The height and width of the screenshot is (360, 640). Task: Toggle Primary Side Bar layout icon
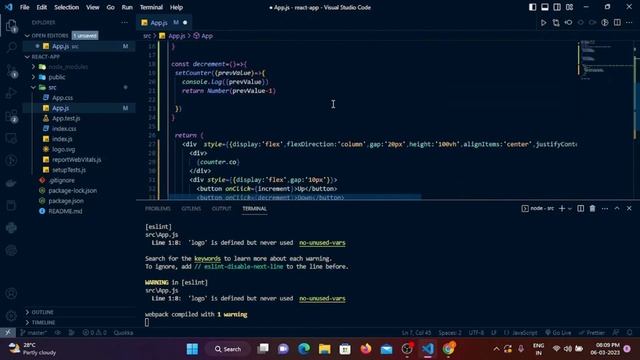[x=532, y=7]
